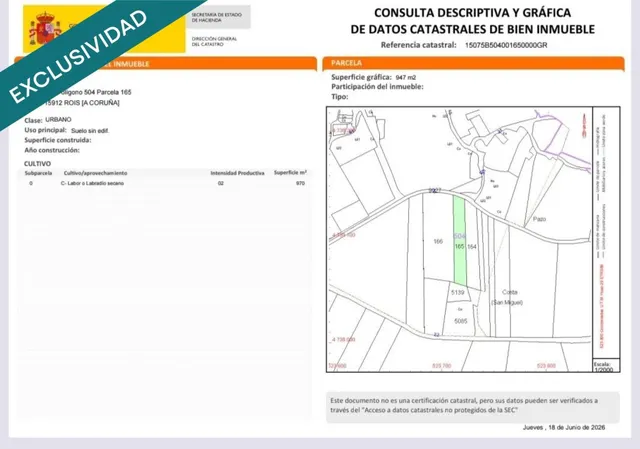Click the 'Uso principal:' label
Viewport: 640px width, 449px height.
tap(45, 130)
